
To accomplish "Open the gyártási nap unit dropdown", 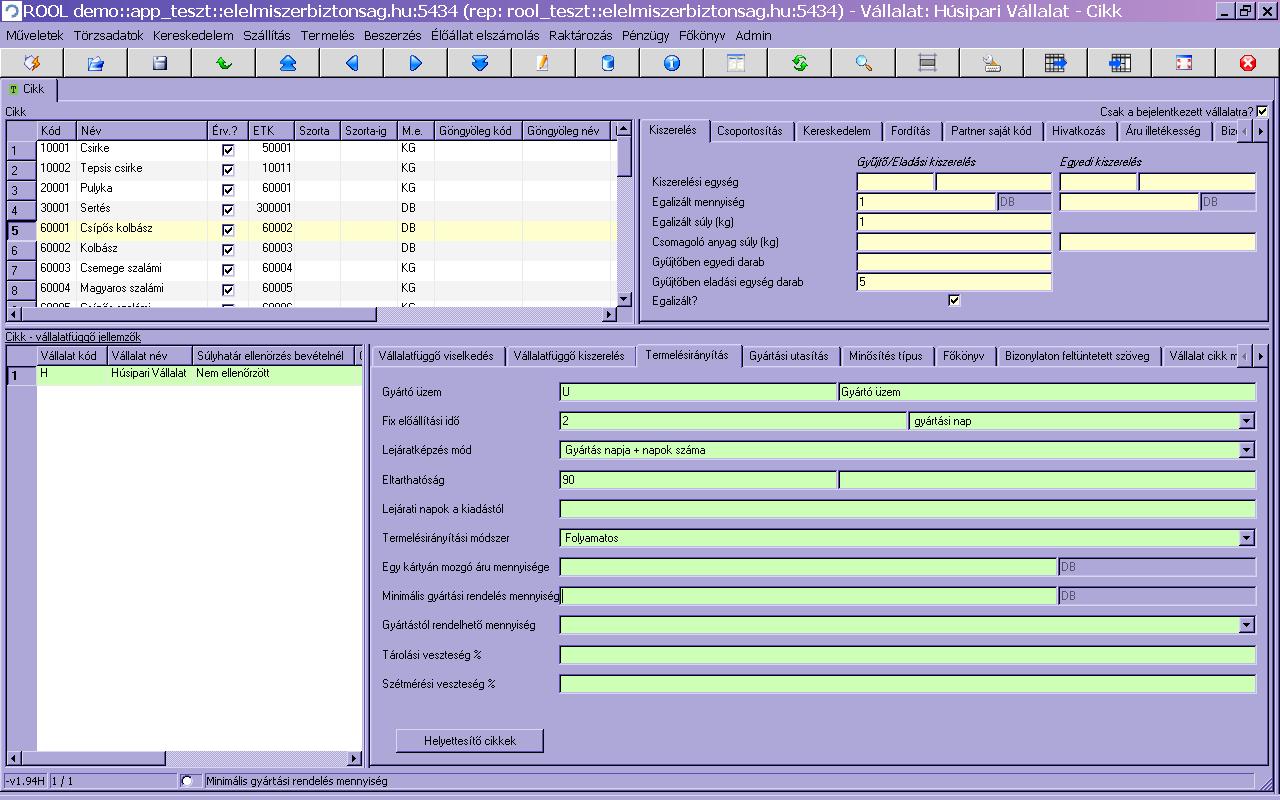I will pos(1247,421).
